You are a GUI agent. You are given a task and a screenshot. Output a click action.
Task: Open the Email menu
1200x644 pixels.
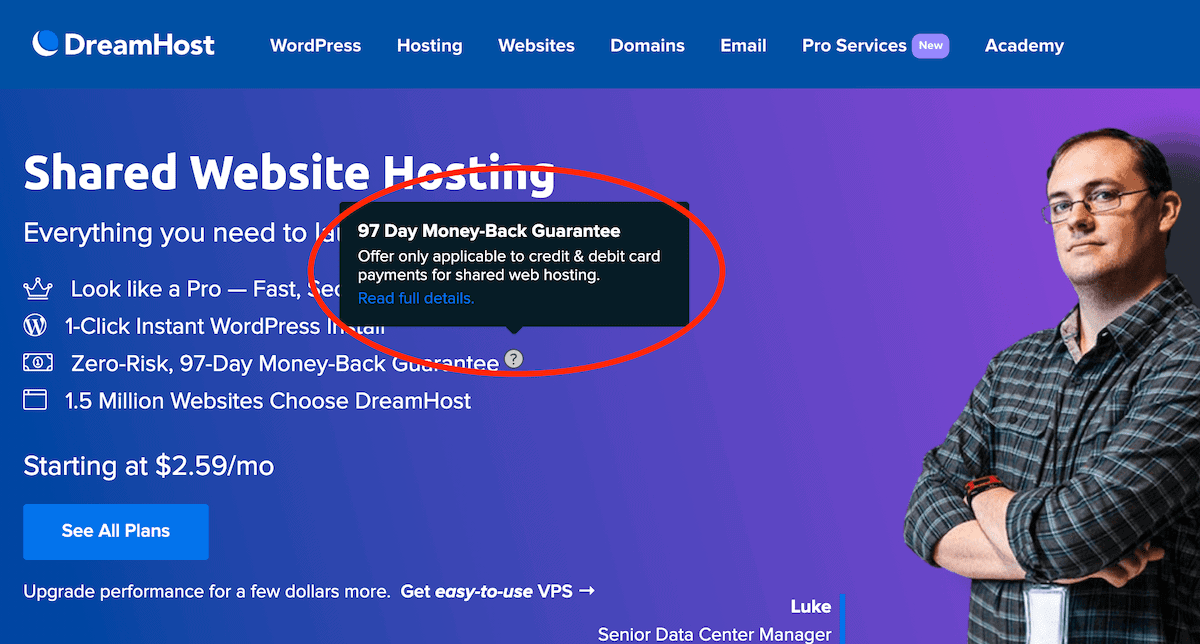tap(743, 45)
